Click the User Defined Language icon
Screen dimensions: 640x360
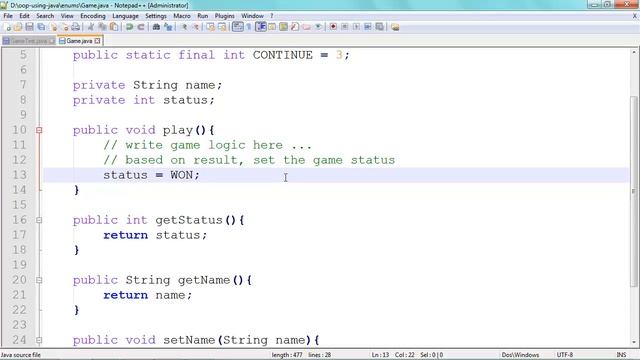(272, 27)
